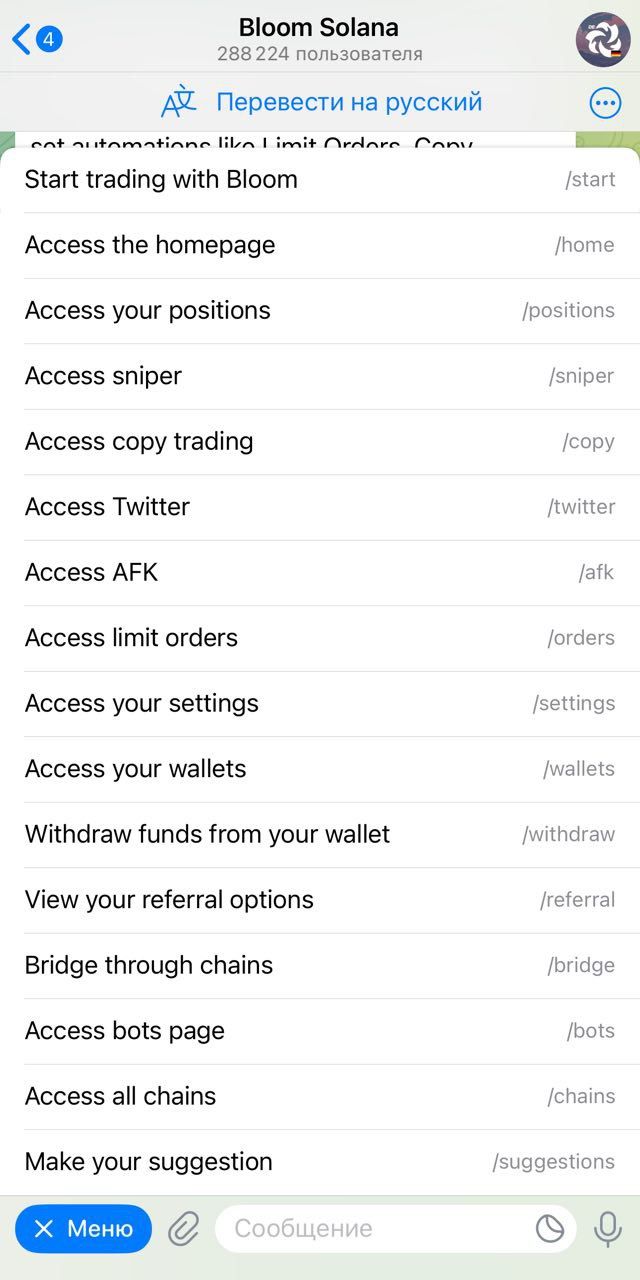Open scheduled messages via the clock icon
This screenshot has height=1280, width=640.
click(x=549, y=1229)
